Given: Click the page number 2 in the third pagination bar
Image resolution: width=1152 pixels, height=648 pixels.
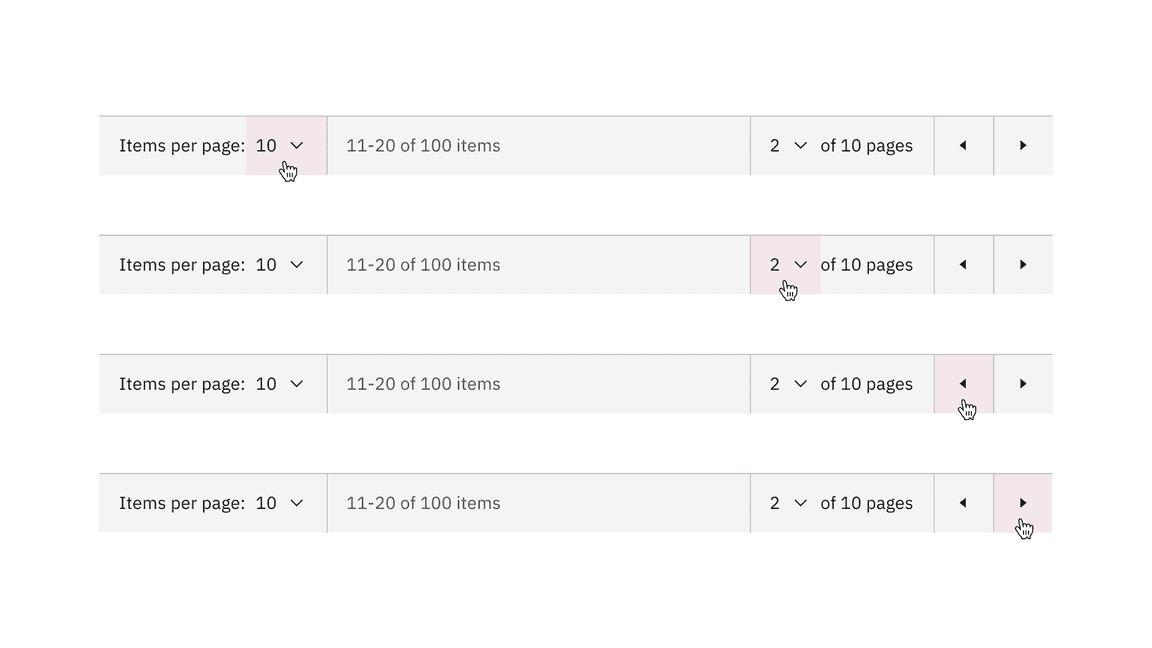Looking at the screenshot, I should [776, 383].
